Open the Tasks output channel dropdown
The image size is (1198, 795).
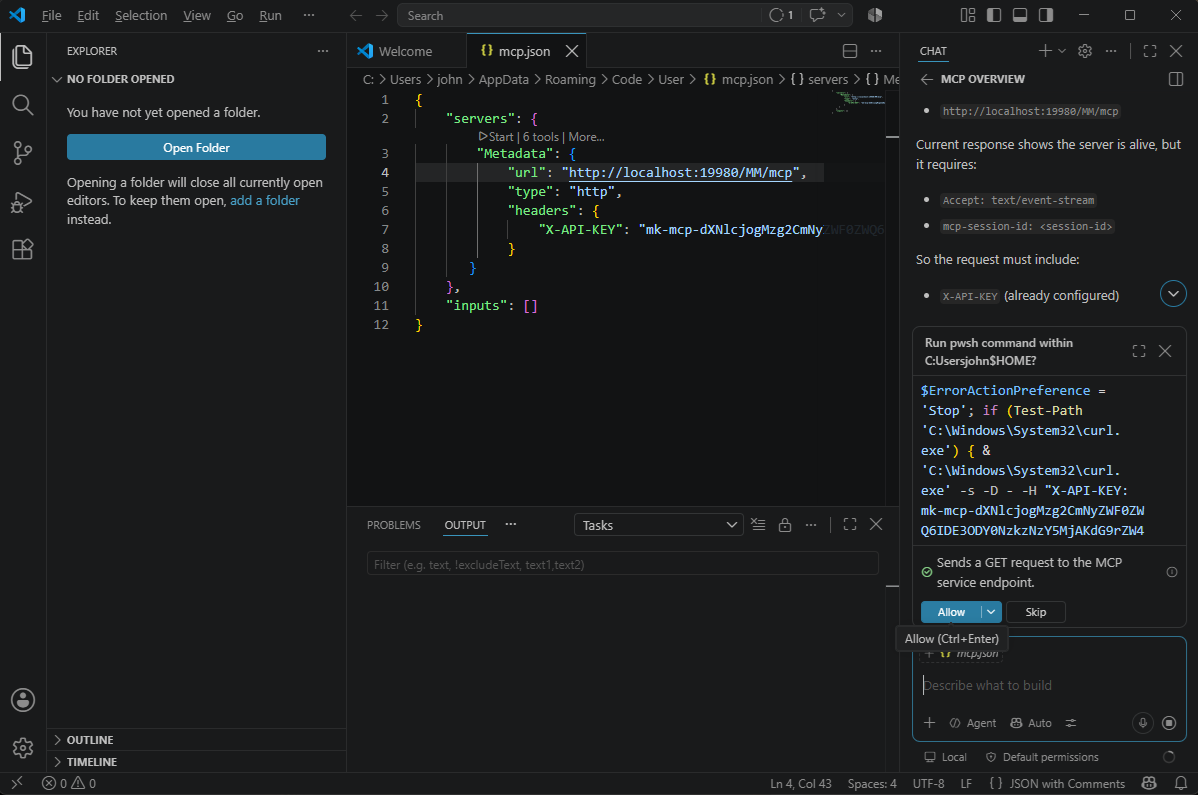(x=659, y=525)
